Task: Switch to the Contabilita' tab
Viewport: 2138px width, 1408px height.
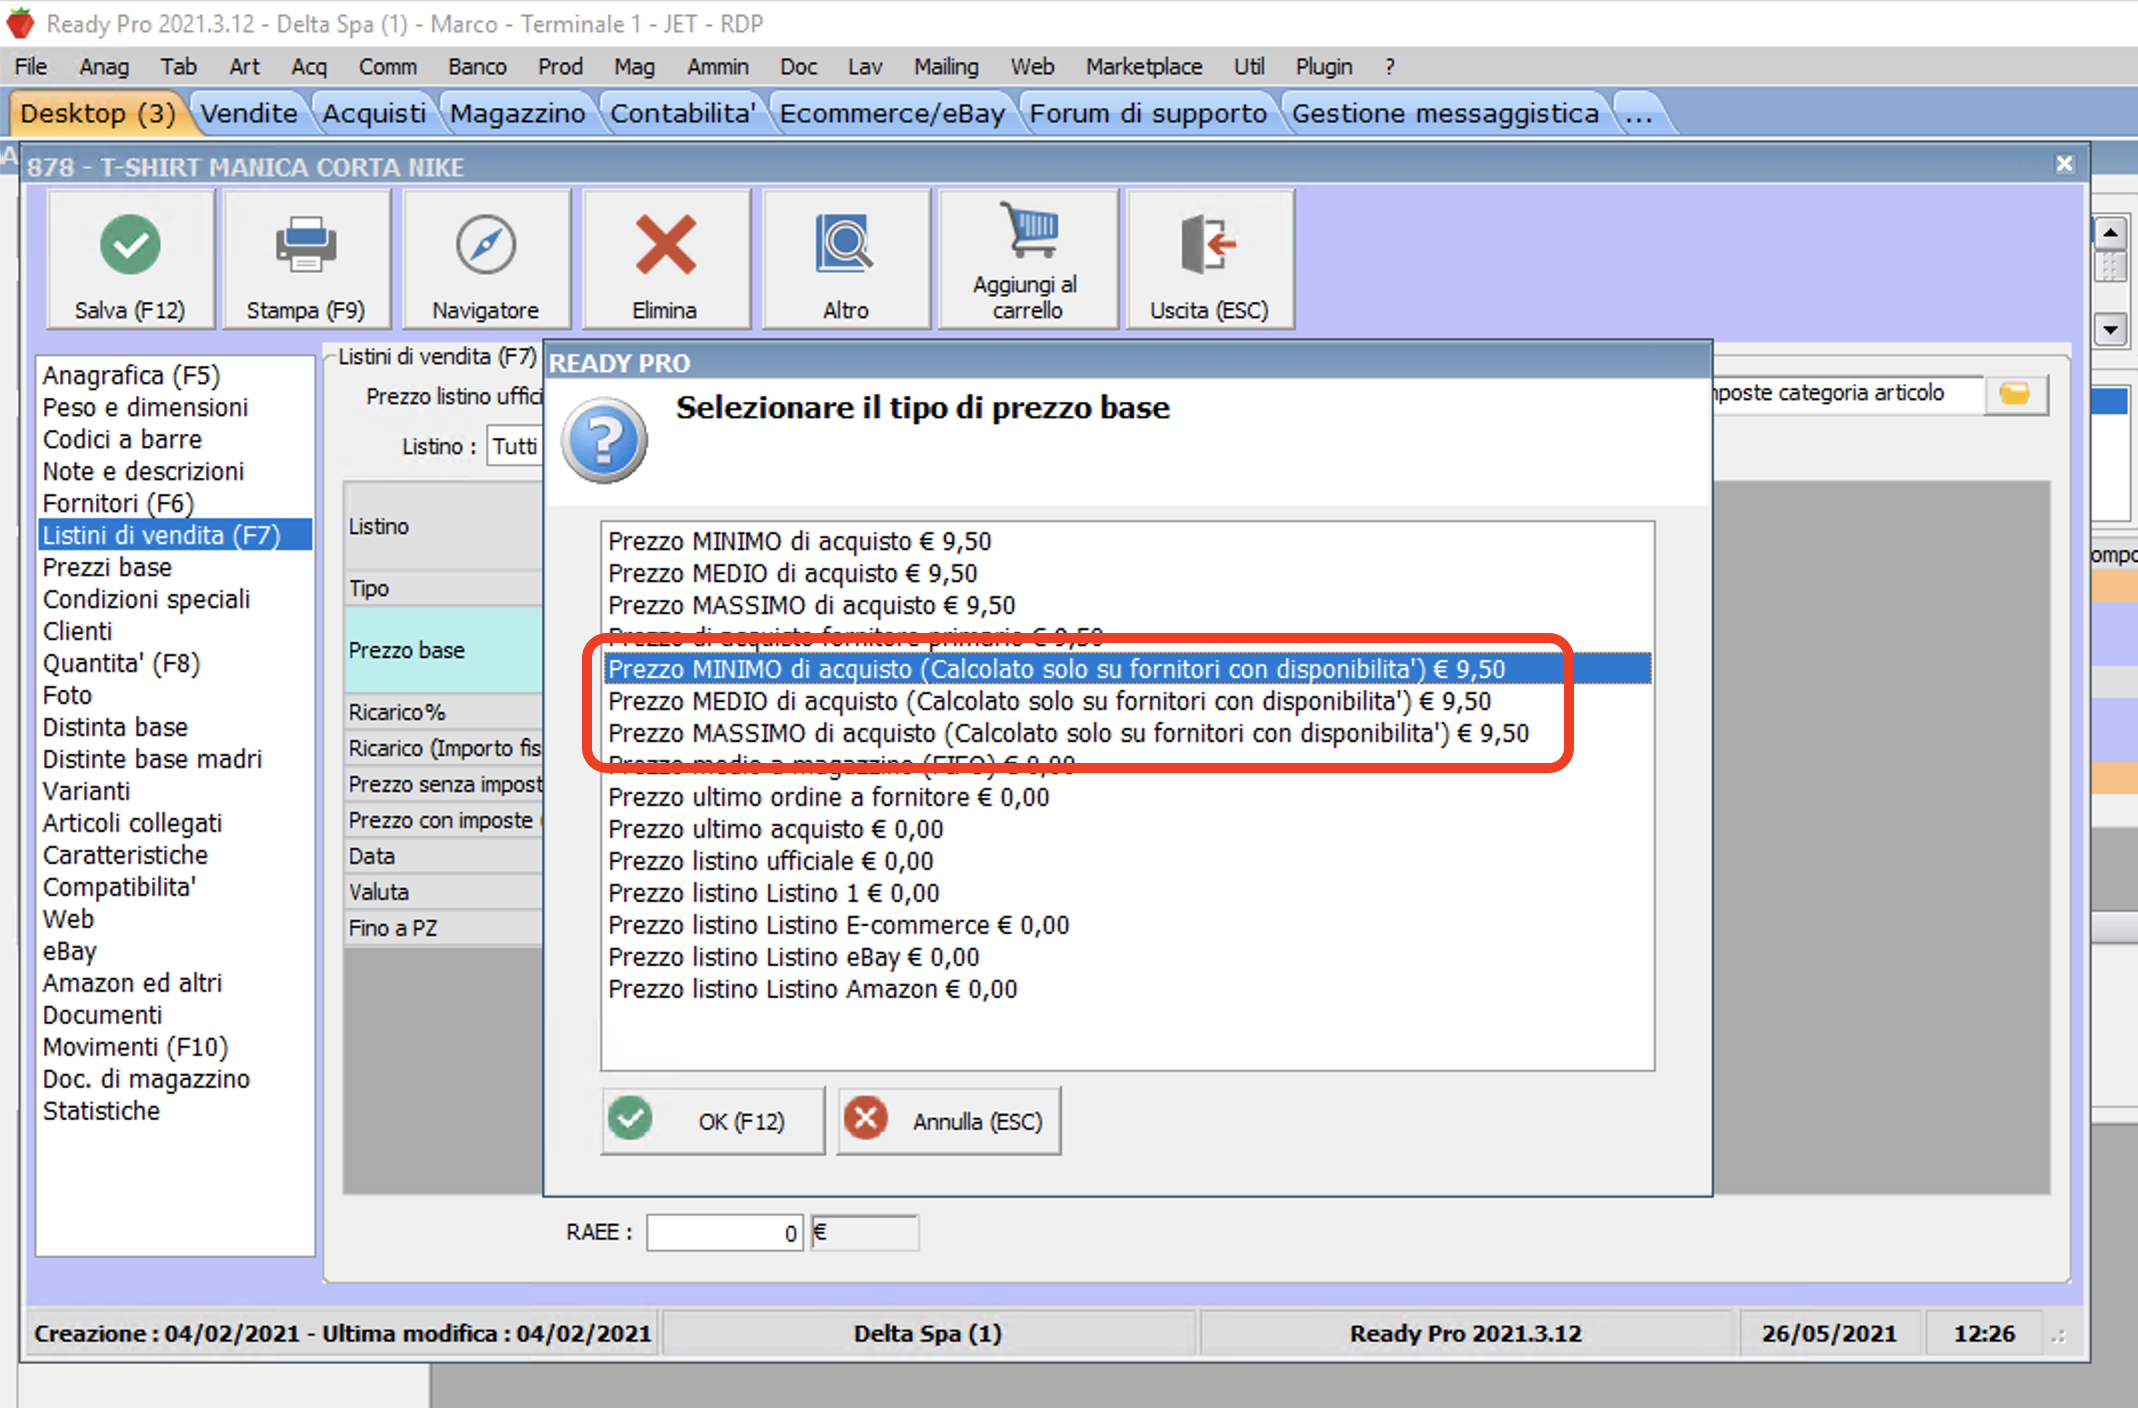Action: coord(682,113)
